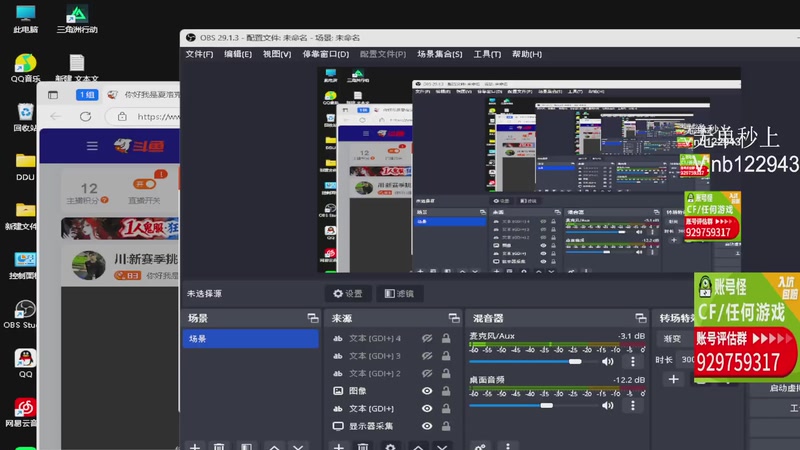Move selected source down in 来源
The height and width of the screenshot is (450, 800).
pos(442,447)
